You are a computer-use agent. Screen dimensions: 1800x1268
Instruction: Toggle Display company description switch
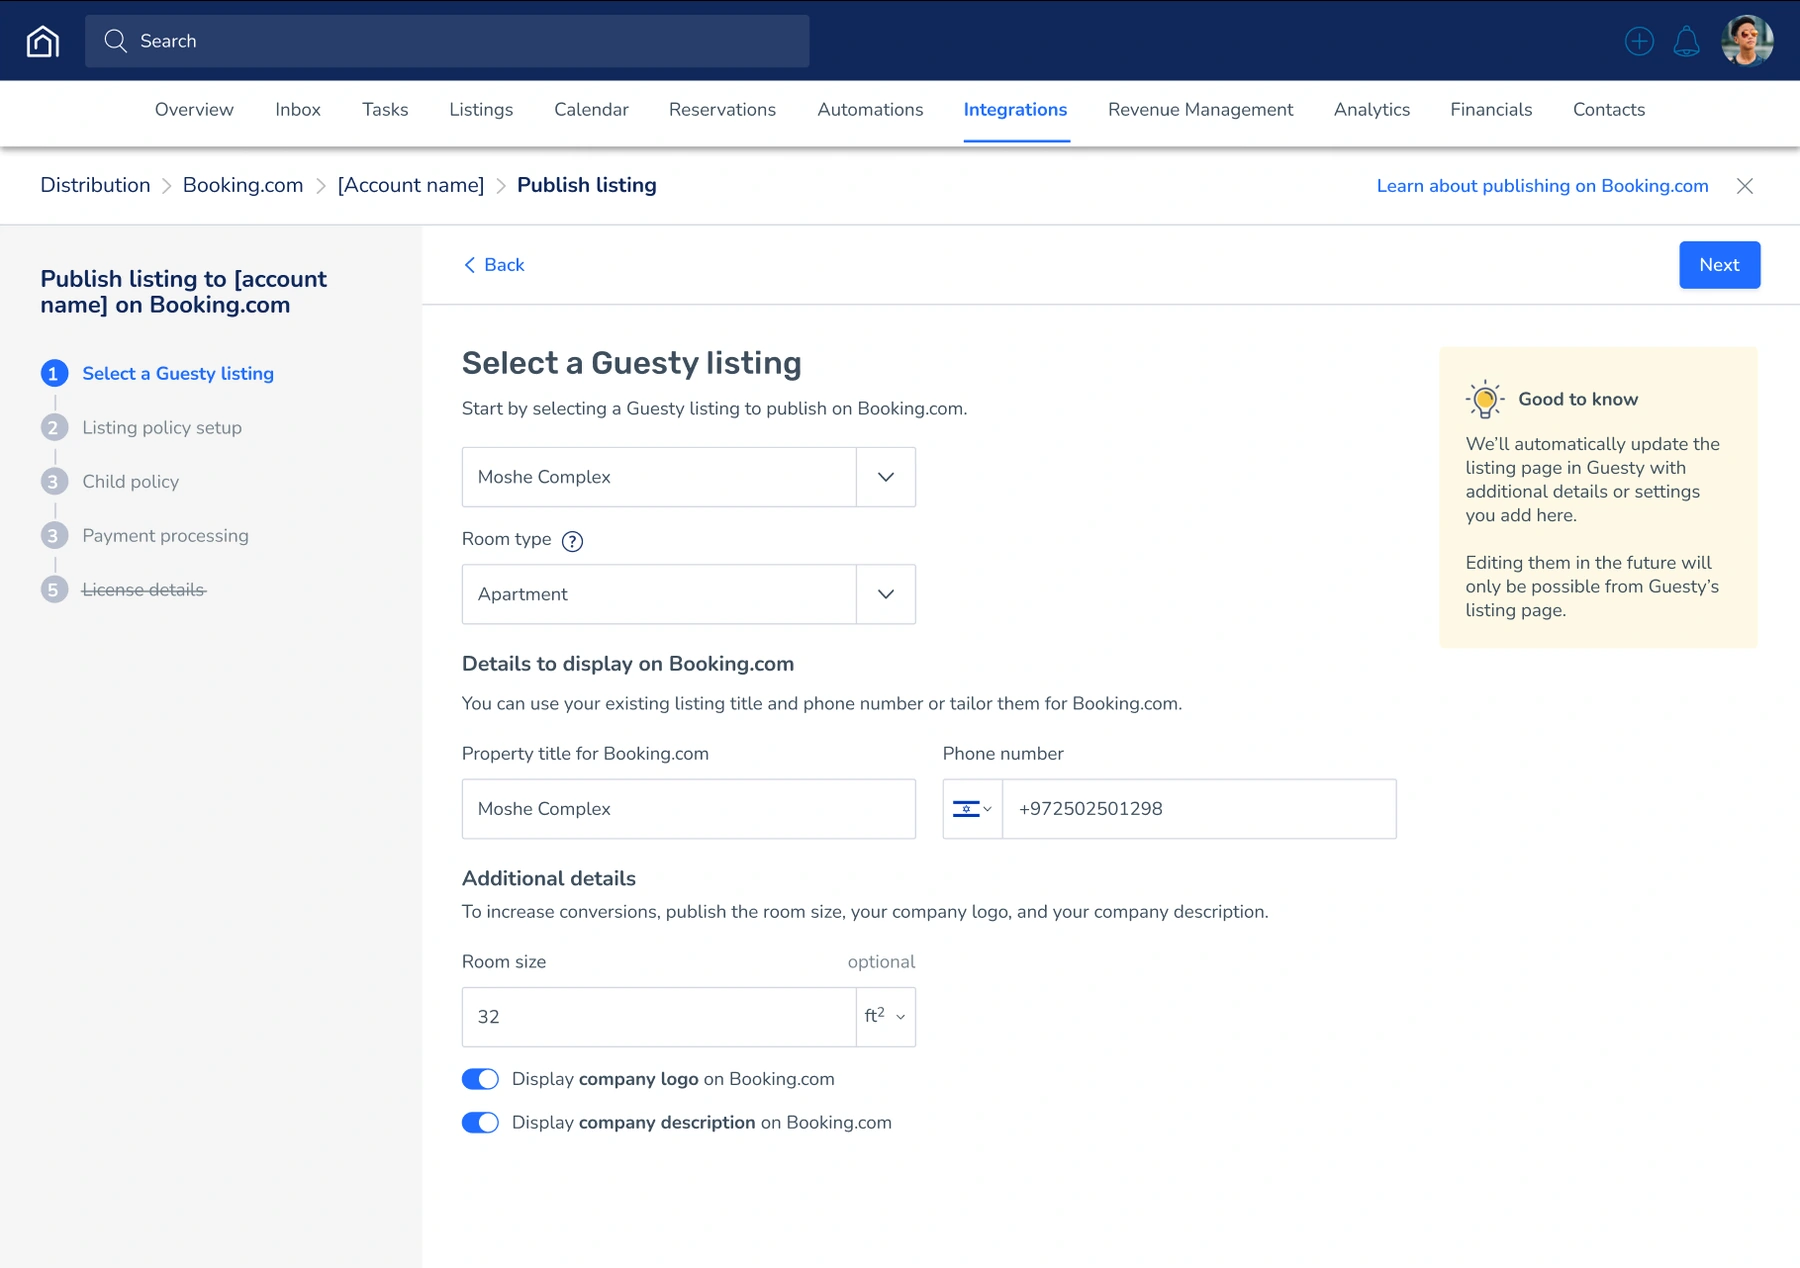click(x=480, y=1123)
